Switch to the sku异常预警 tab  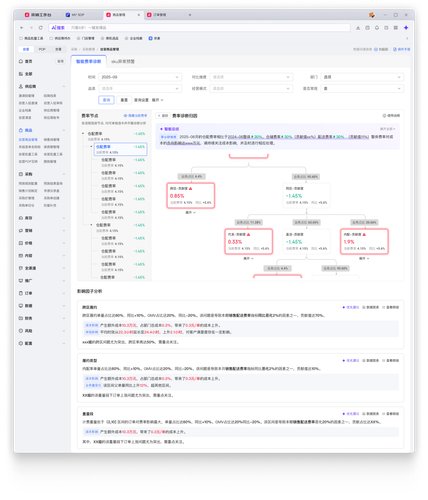[123, 61]
